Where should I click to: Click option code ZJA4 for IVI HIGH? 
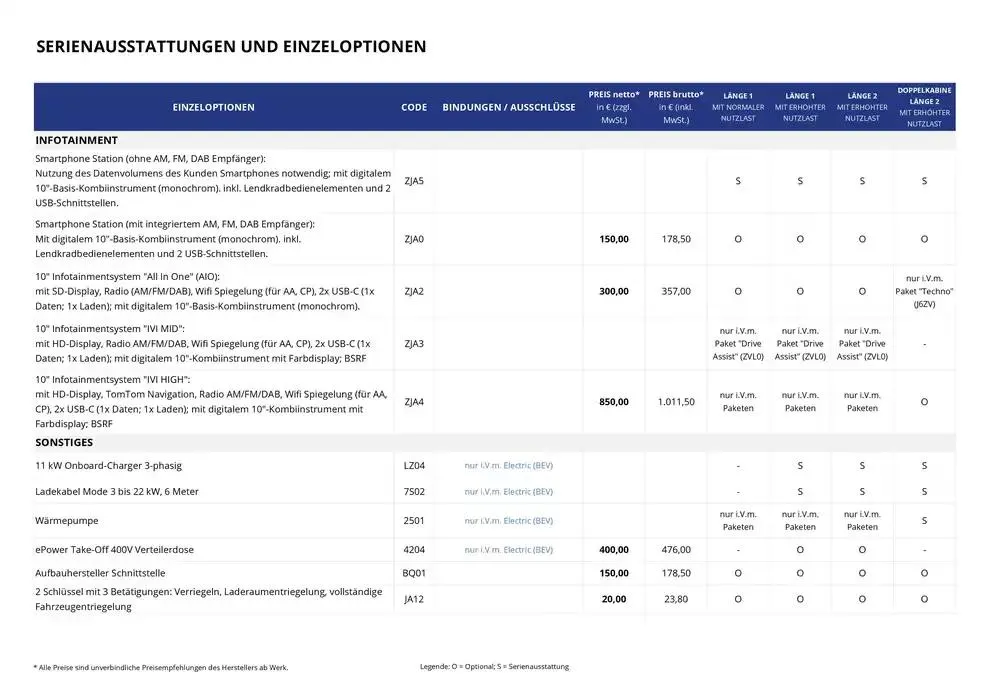[x=414, y=401]
